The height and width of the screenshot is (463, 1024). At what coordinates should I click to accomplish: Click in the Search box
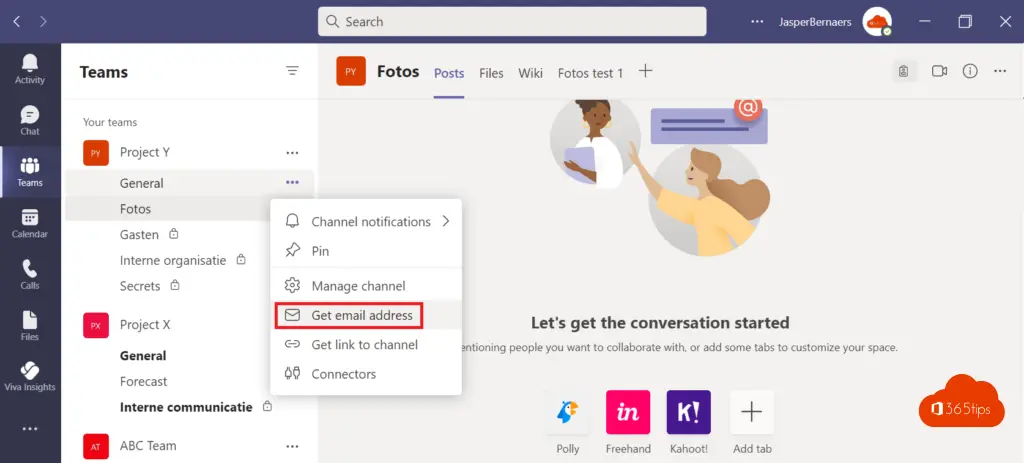(512, 21)
